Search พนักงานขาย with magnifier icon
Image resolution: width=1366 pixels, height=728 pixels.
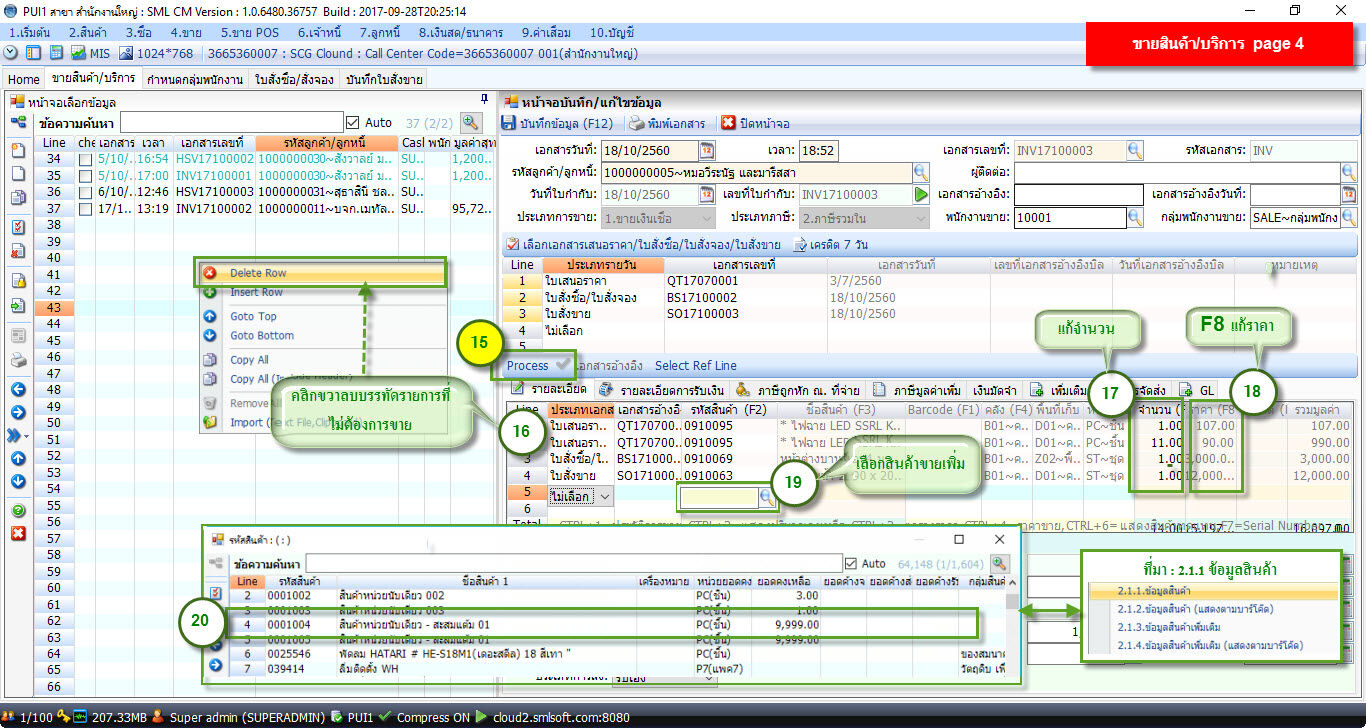click(x=1134, y=216)
